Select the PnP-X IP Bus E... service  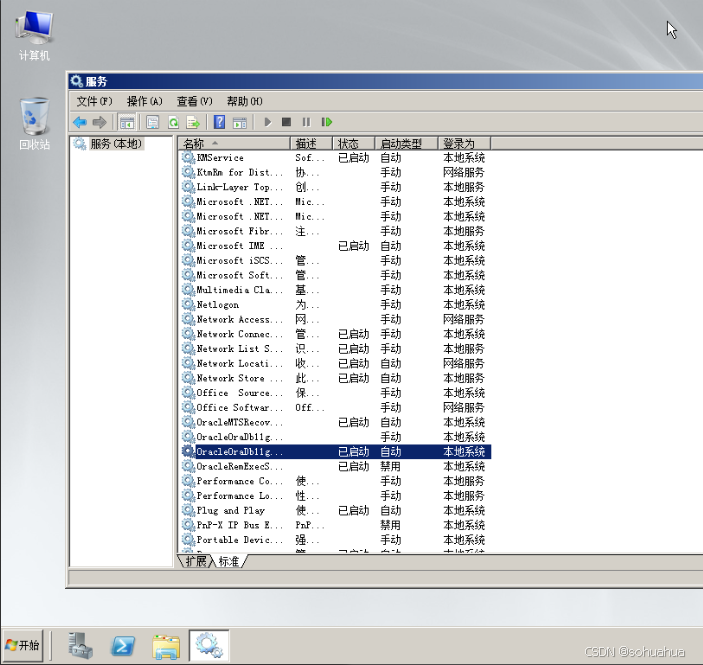point(336,526)
